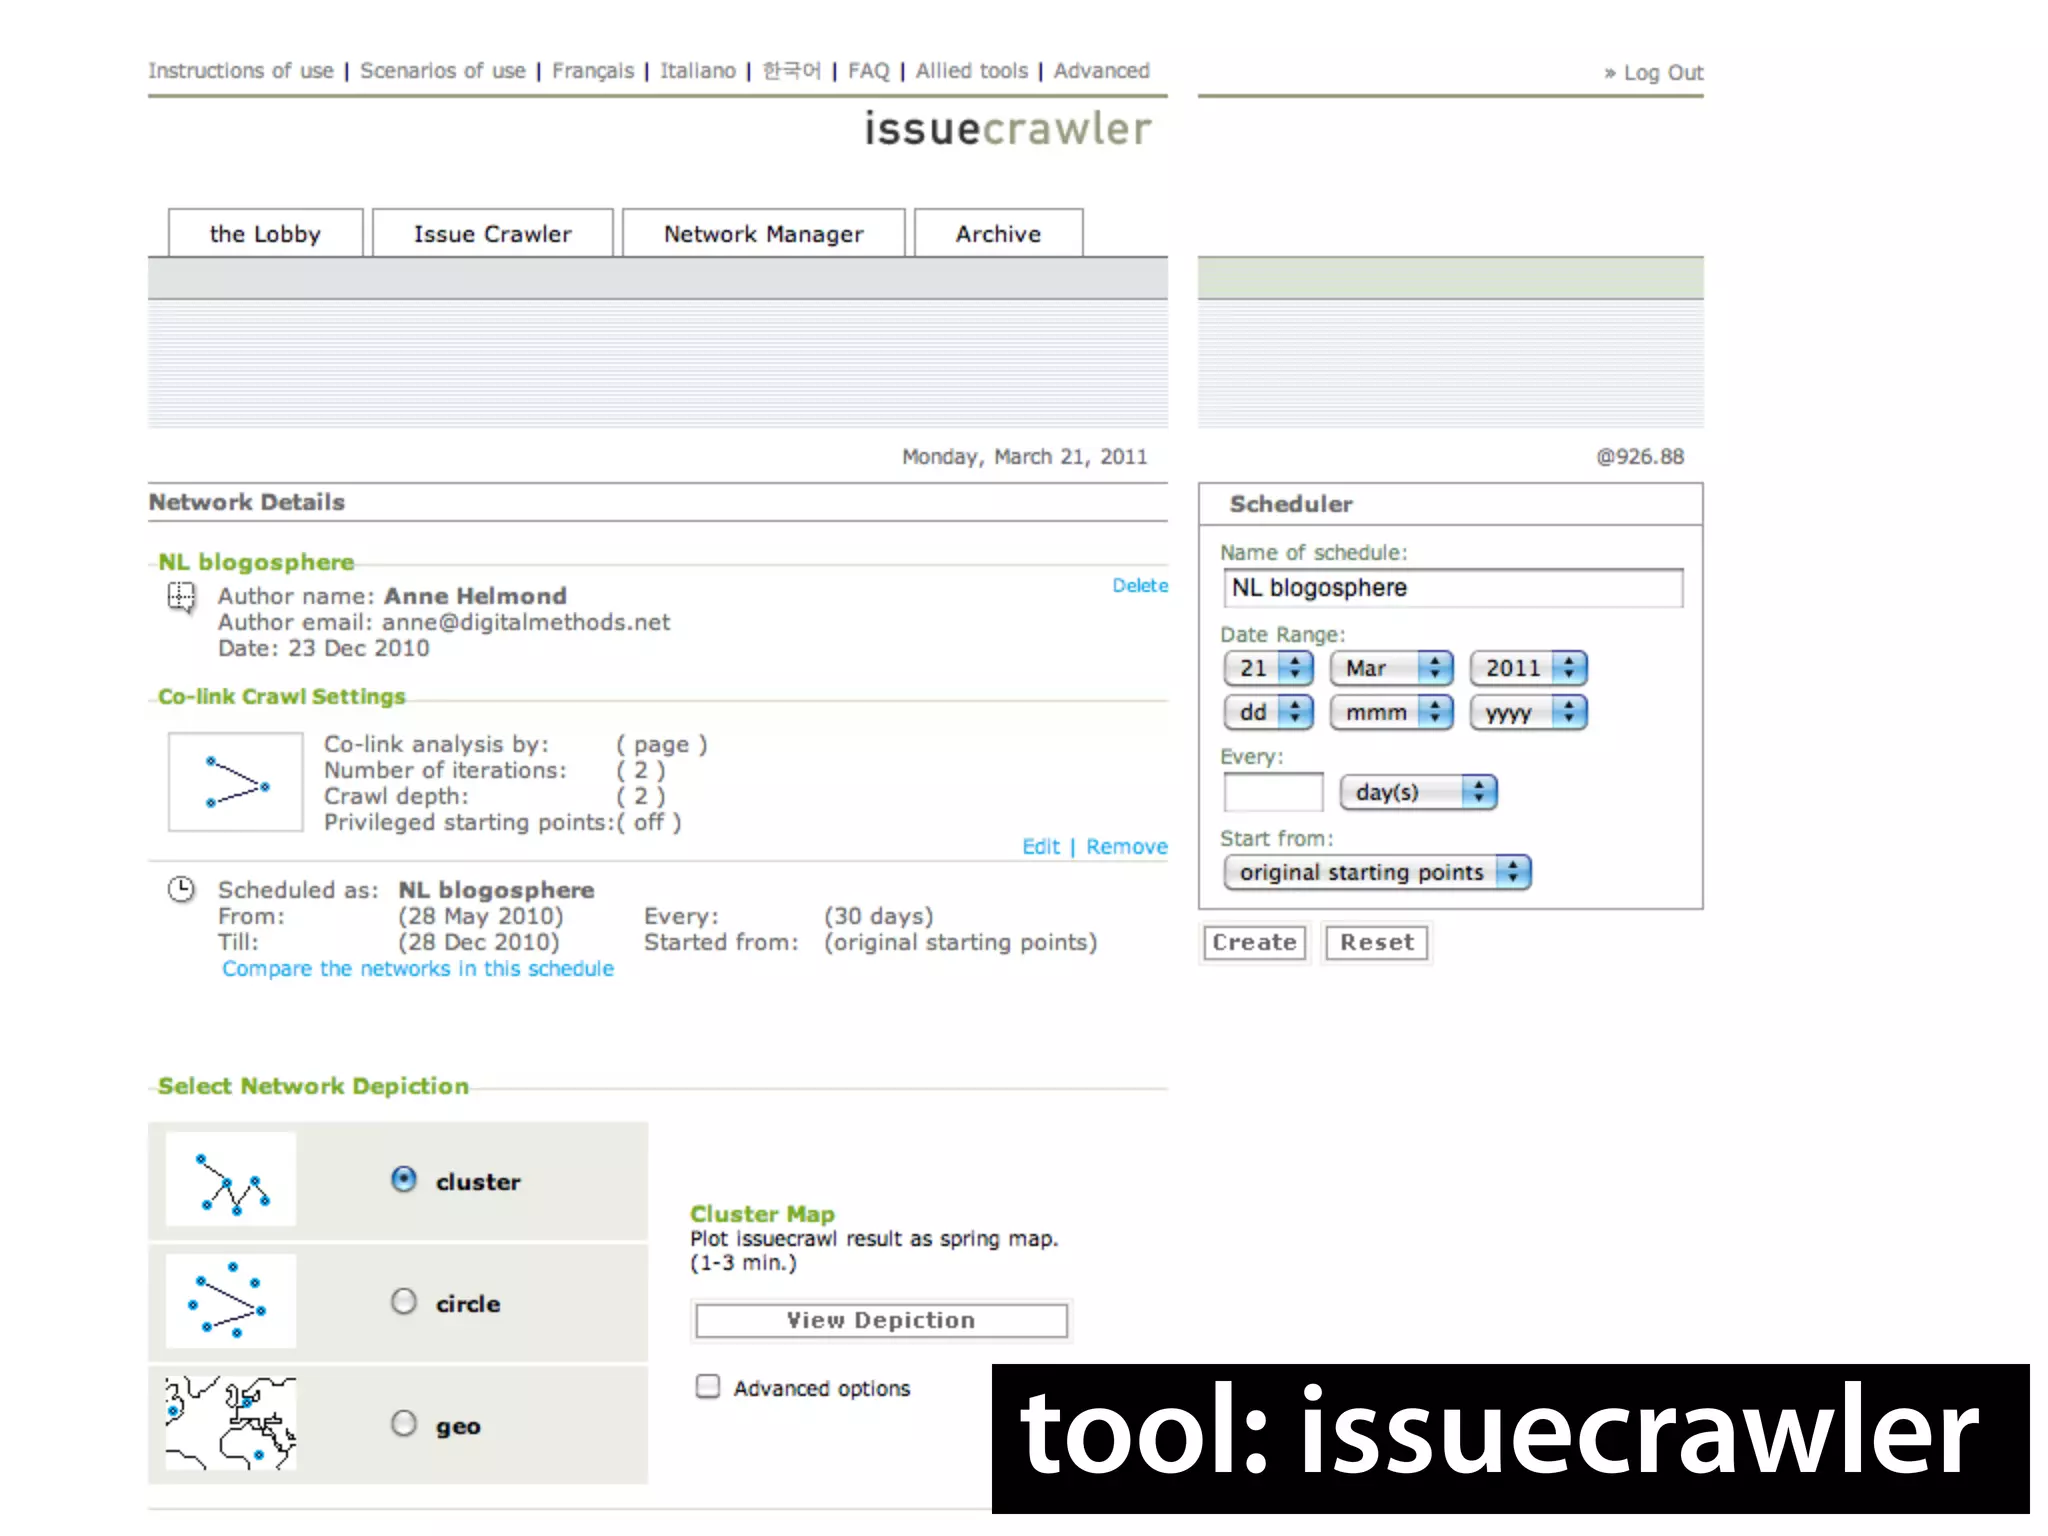The image size is (2048, 1536).
Task: Open Compare the networks in this schedule
Action: (x=418, y=969)
